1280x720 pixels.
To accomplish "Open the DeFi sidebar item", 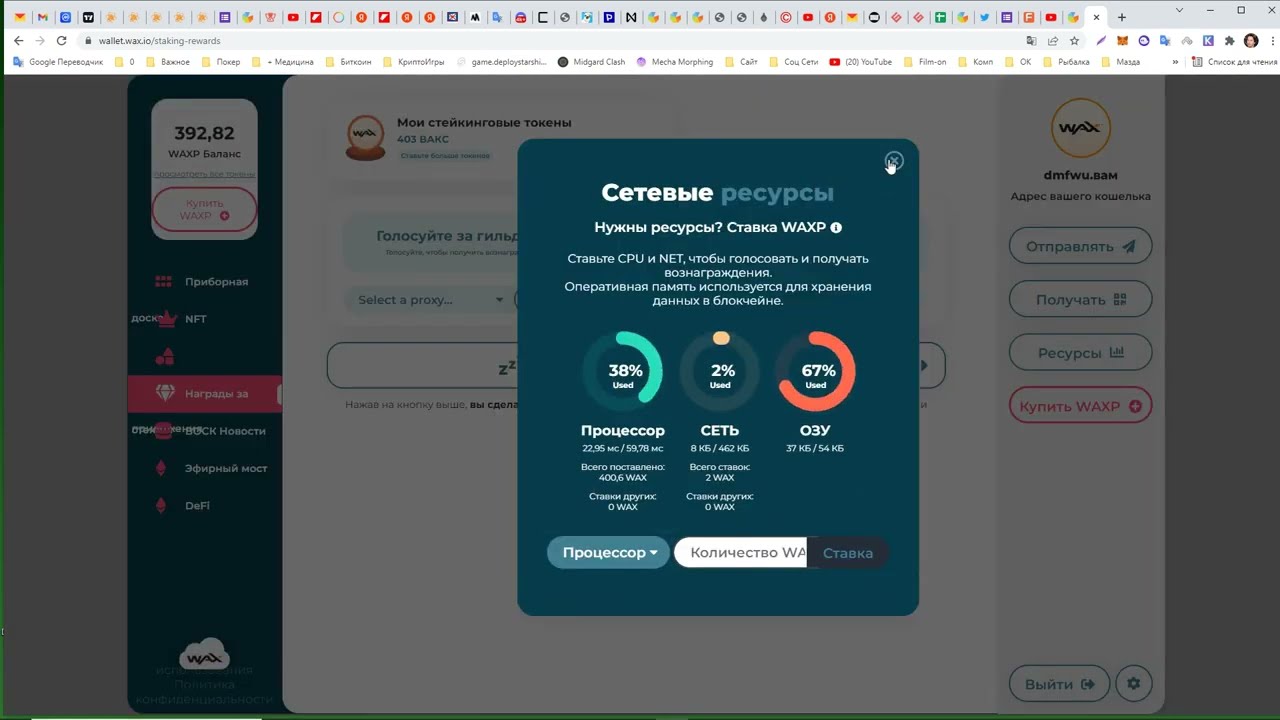I will (197, 506).
